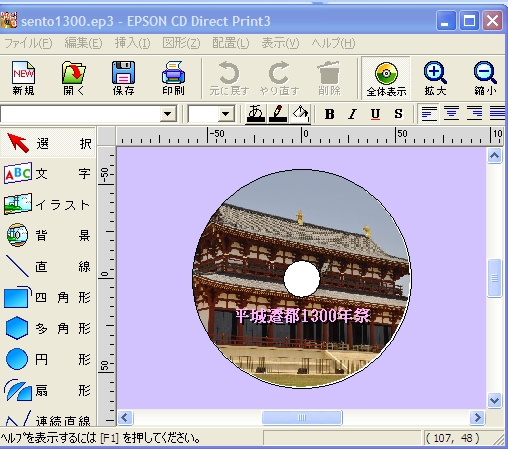Screen dimensions: 508x449
Task: Undo with 元に戻す icon
Action: 229,78
